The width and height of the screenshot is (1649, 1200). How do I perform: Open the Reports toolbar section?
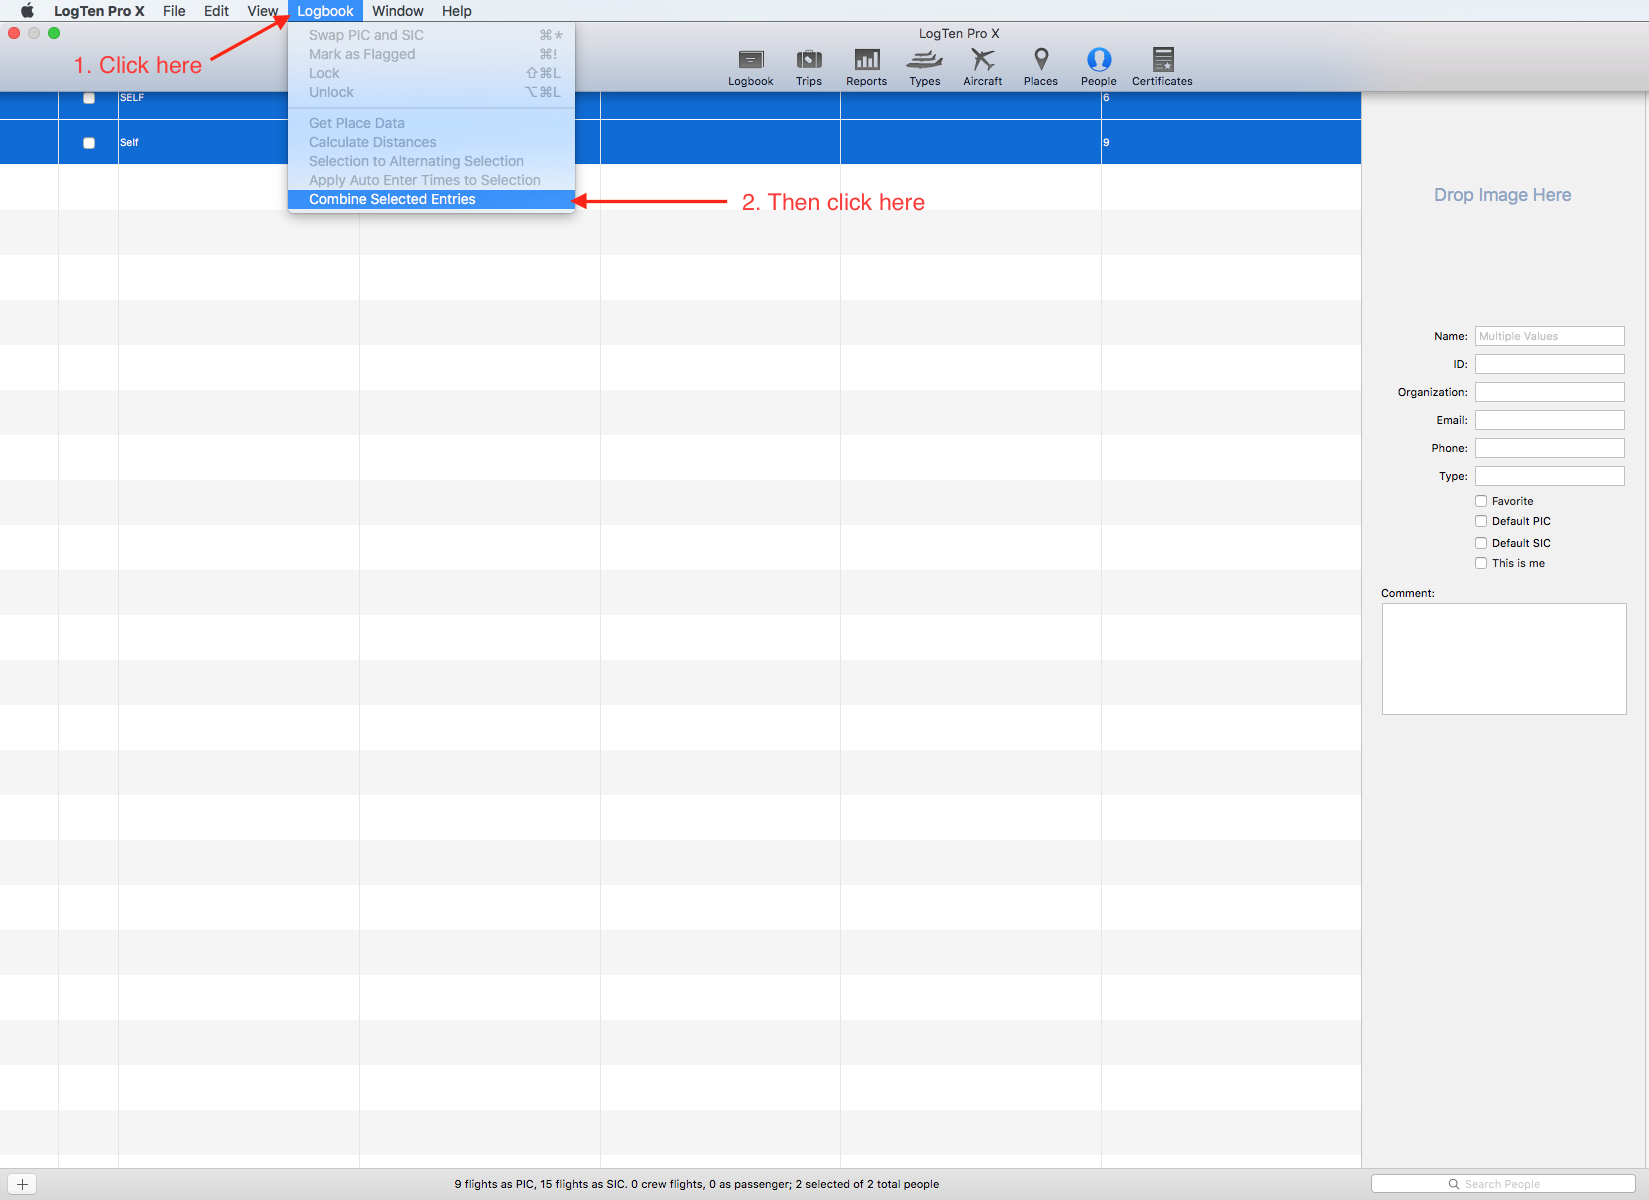[x=866, y=67]
